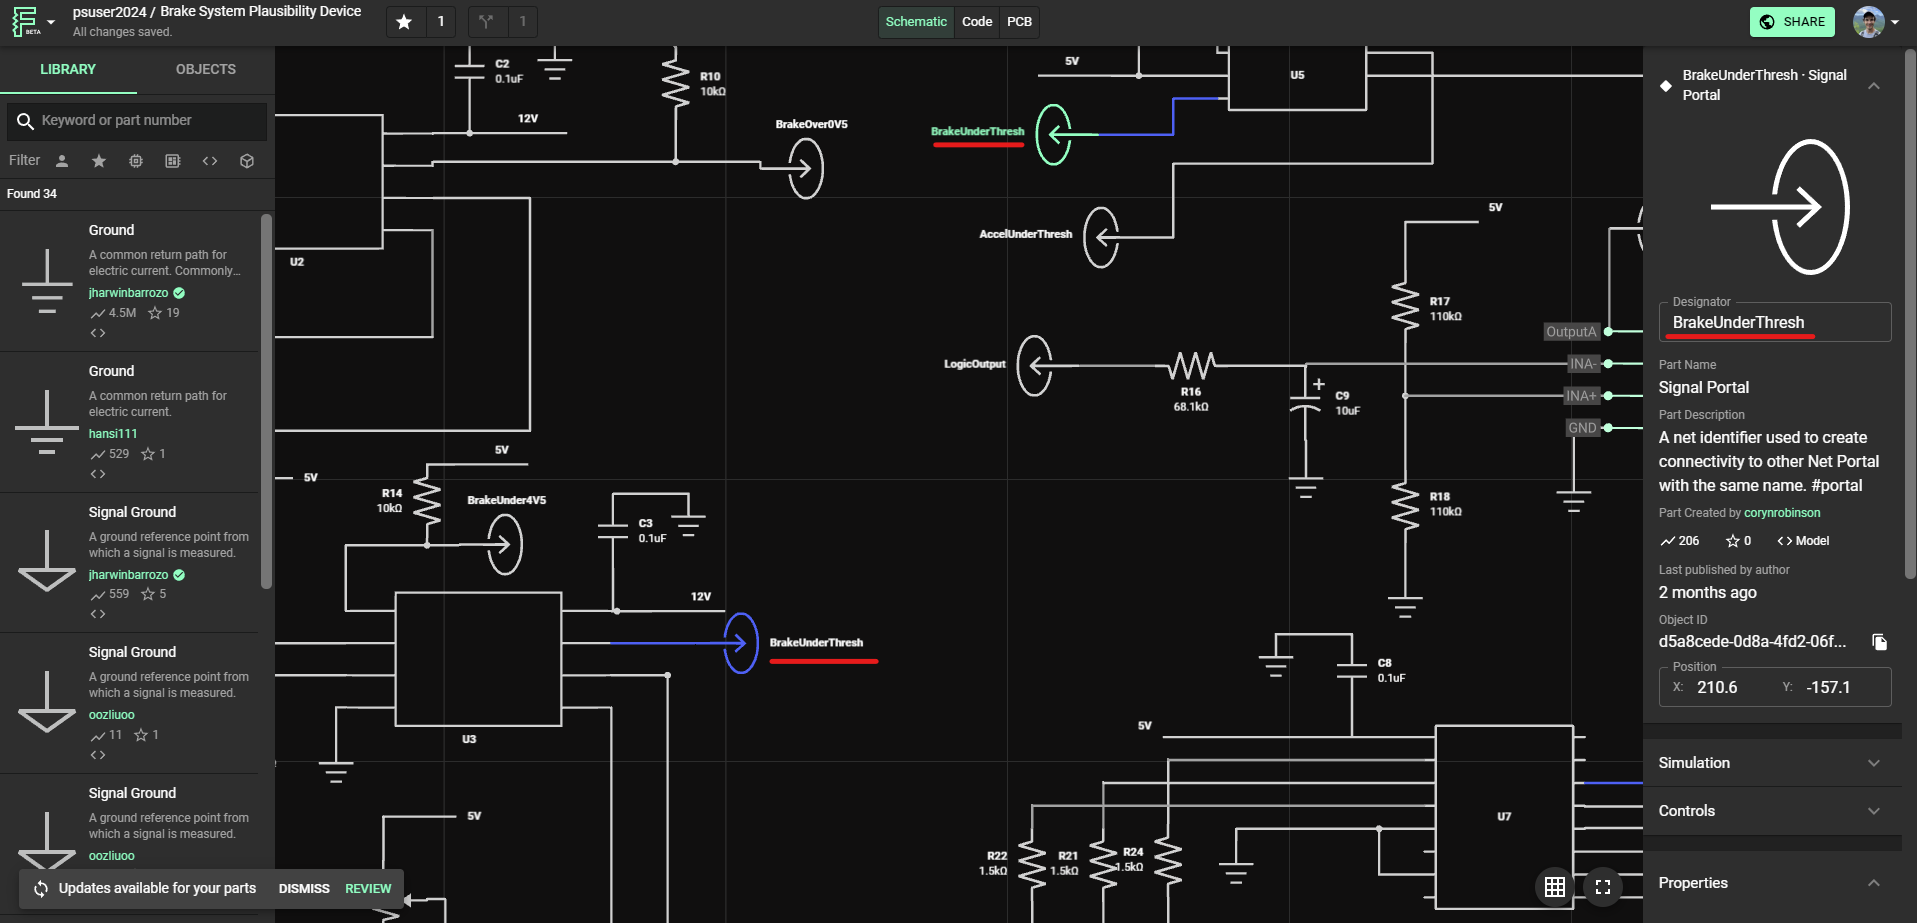Select capacitor C9 10uF symbol
Image resolution: width=1917 pixels, height=923 pixels.
pos(1305,405)
